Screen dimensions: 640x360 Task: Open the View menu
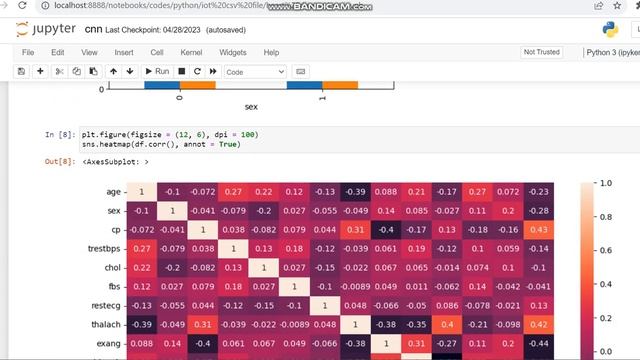pos(89,52)
